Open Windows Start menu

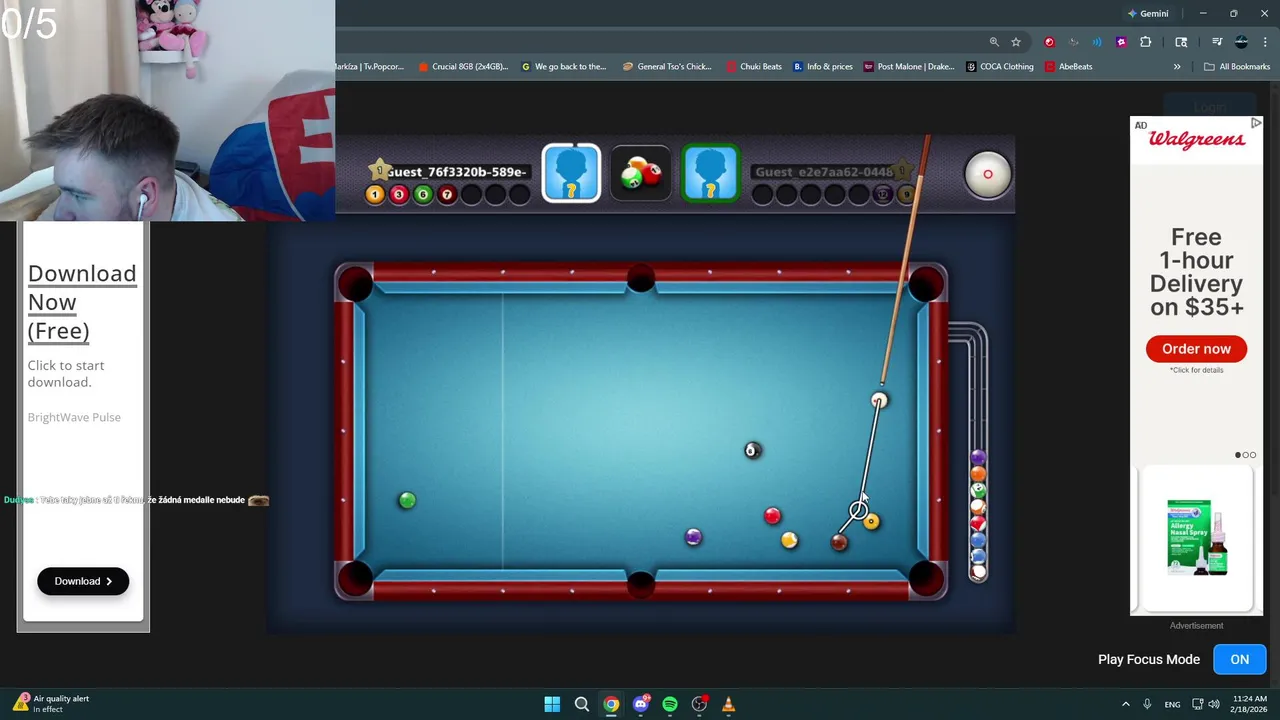click(x=552, y=704)
